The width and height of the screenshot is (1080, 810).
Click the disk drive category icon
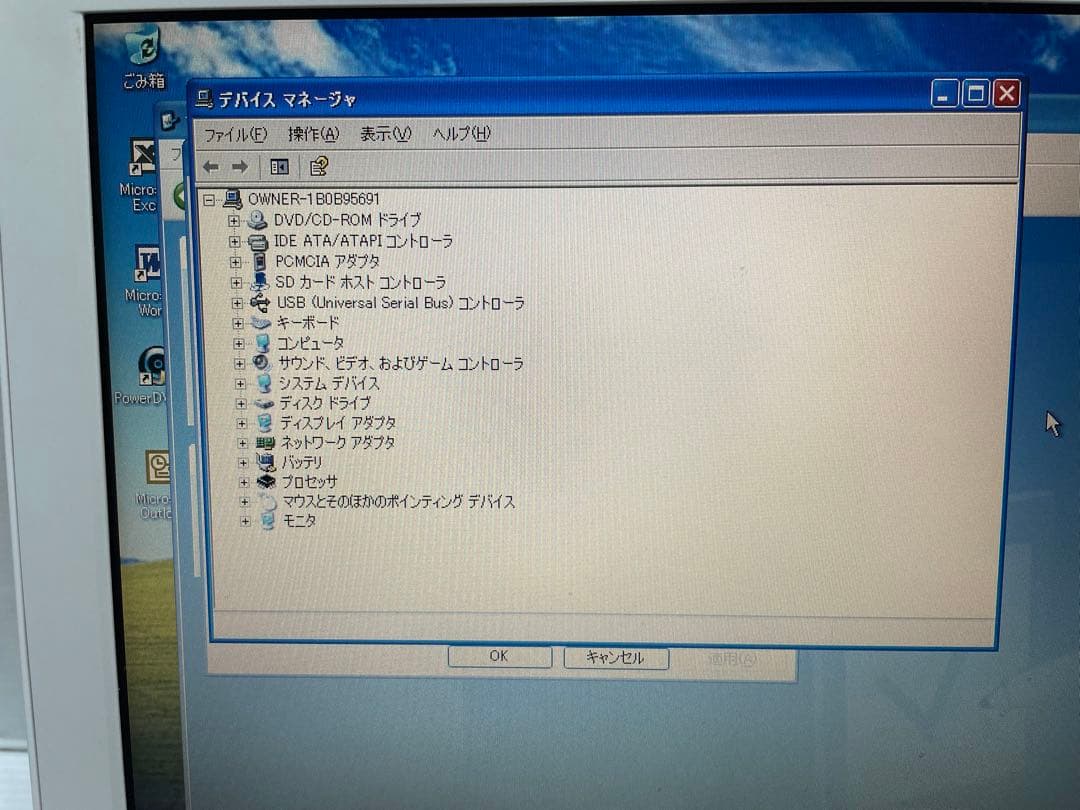coord(264,404)
